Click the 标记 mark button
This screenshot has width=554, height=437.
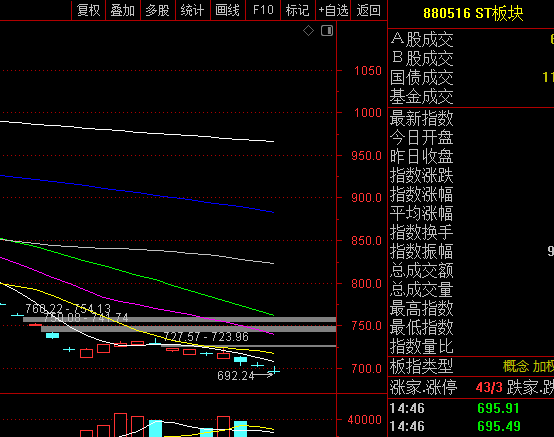[297, 10]
